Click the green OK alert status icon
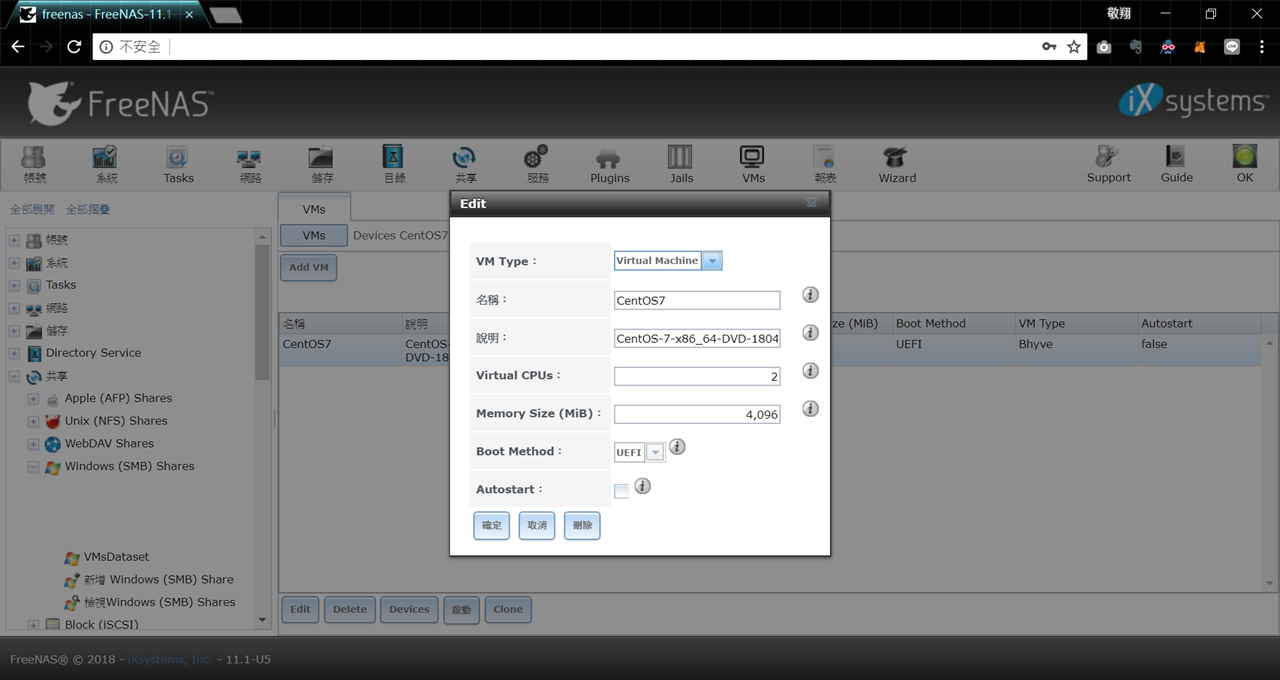 [x=1245, y=164]
